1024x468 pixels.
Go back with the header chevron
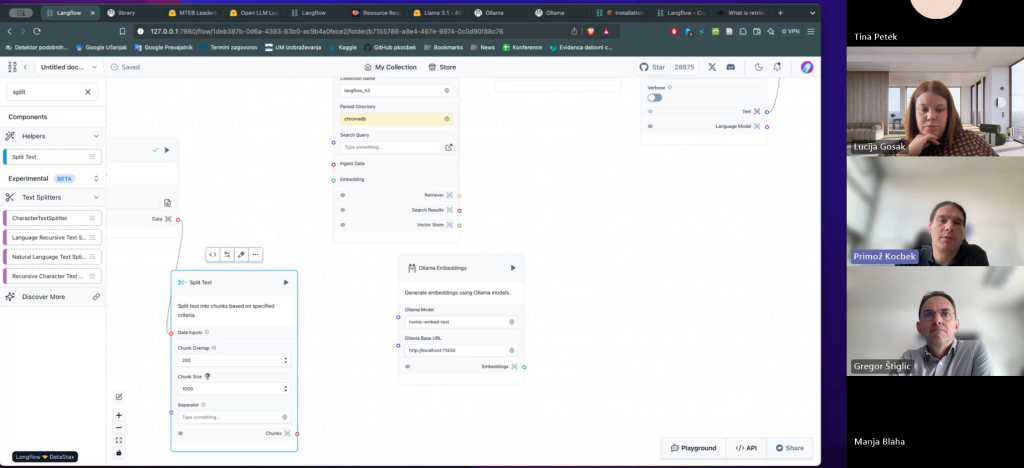click(x=25, y=67)
